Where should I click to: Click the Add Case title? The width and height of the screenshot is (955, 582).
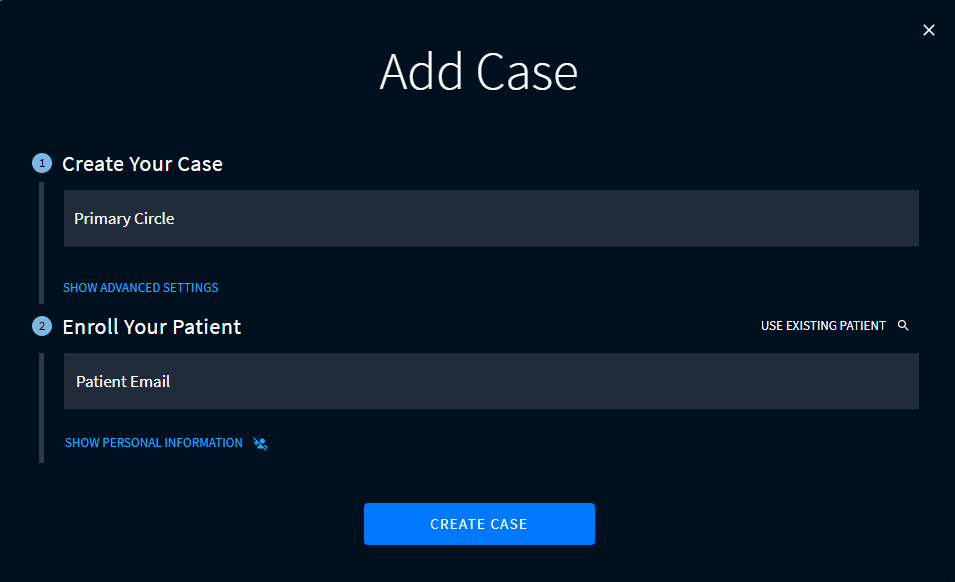[x=478, y=72]
